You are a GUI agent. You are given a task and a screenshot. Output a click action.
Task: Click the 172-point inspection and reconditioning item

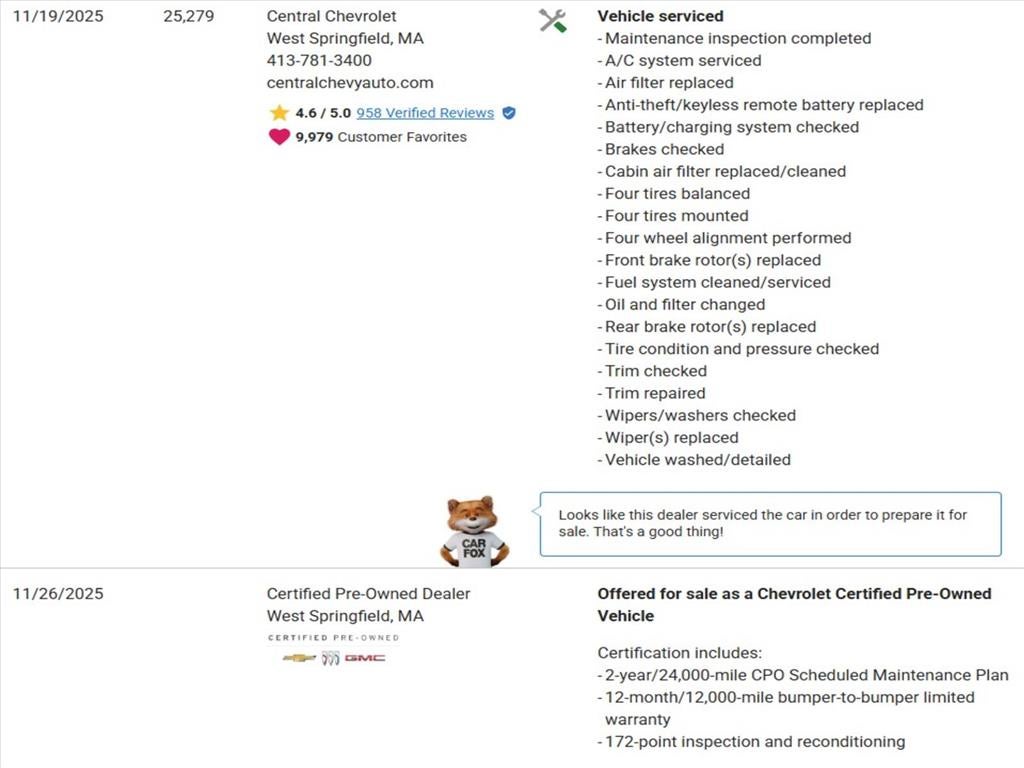(755, 741)
